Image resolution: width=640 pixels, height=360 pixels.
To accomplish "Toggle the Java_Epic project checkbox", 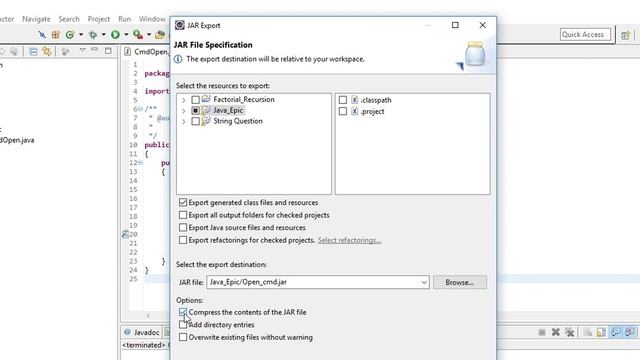I will point(196,110).
